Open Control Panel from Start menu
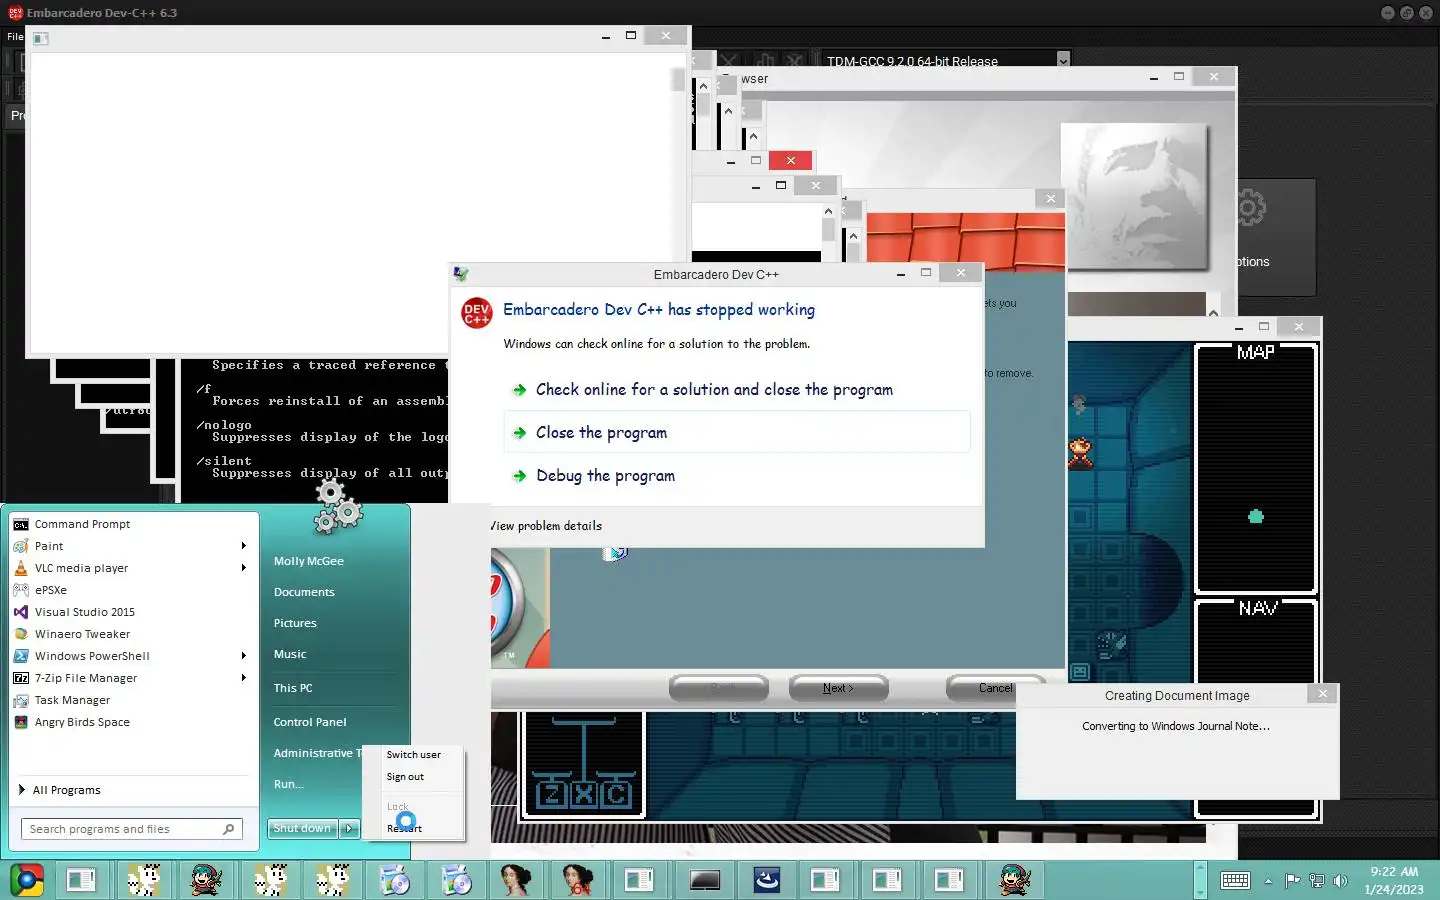The image size is (1440, 900). [x=310, y=722]
